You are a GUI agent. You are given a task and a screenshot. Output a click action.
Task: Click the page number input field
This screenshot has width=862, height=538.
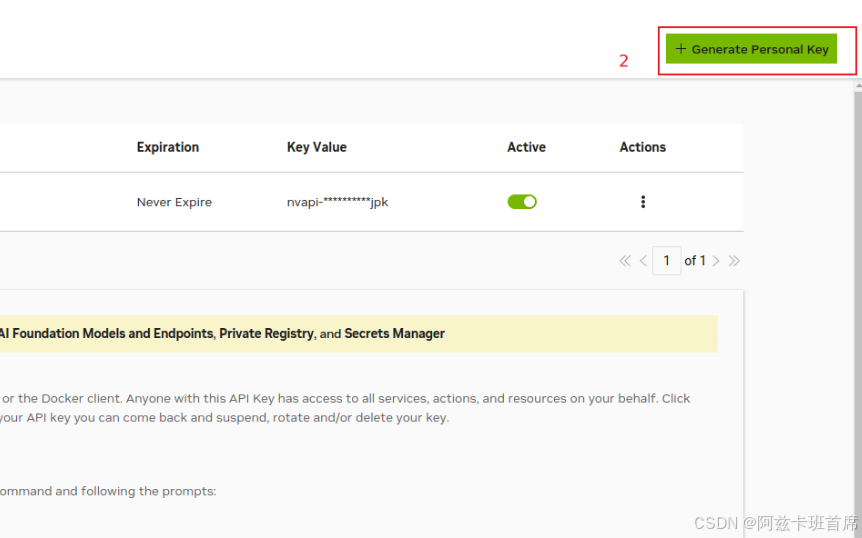tap(666, 261)
